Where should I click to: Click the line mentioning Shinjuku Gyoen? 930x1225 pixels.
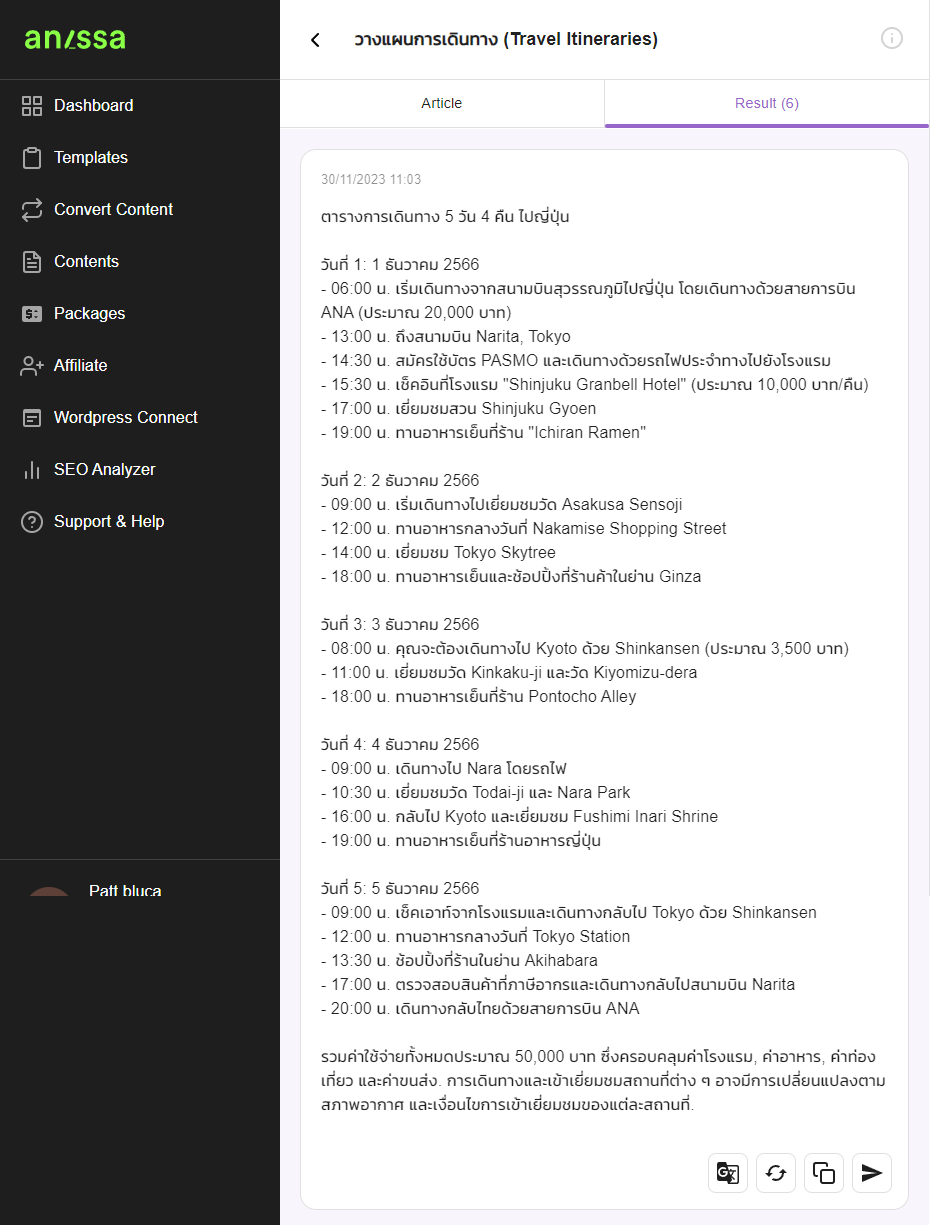coord(459,408)
